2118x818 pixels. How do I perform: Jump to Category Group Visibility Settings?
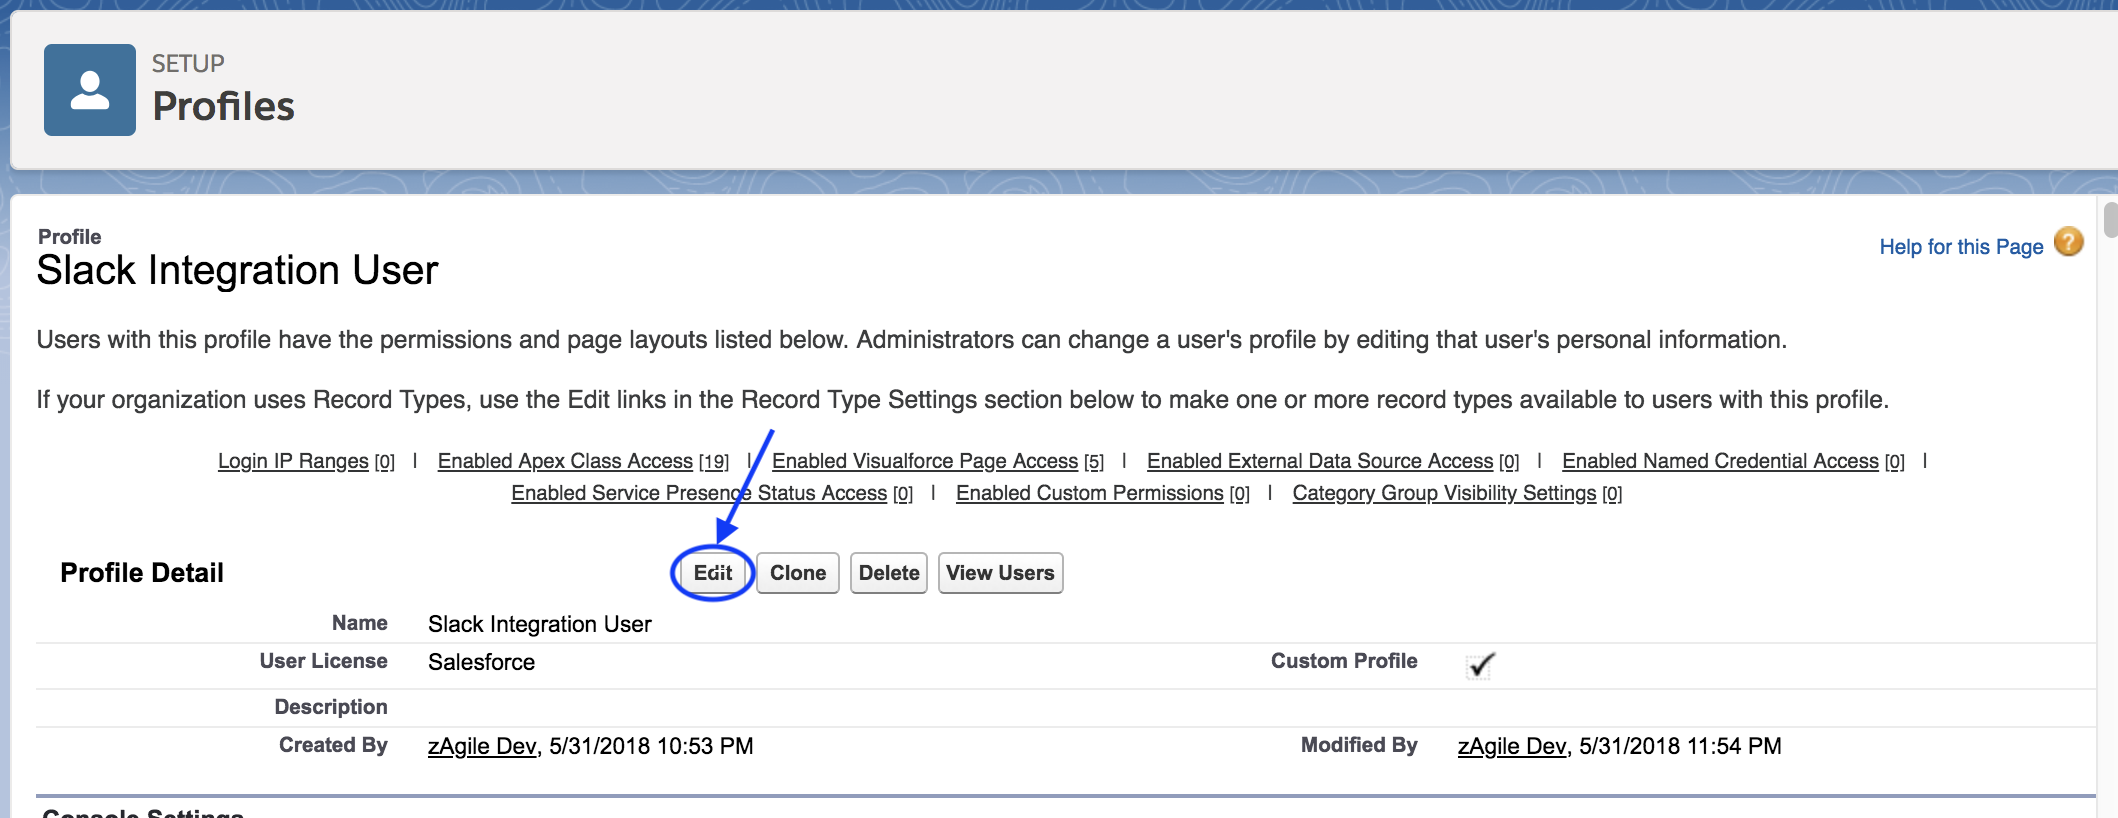pos(1443,493)
